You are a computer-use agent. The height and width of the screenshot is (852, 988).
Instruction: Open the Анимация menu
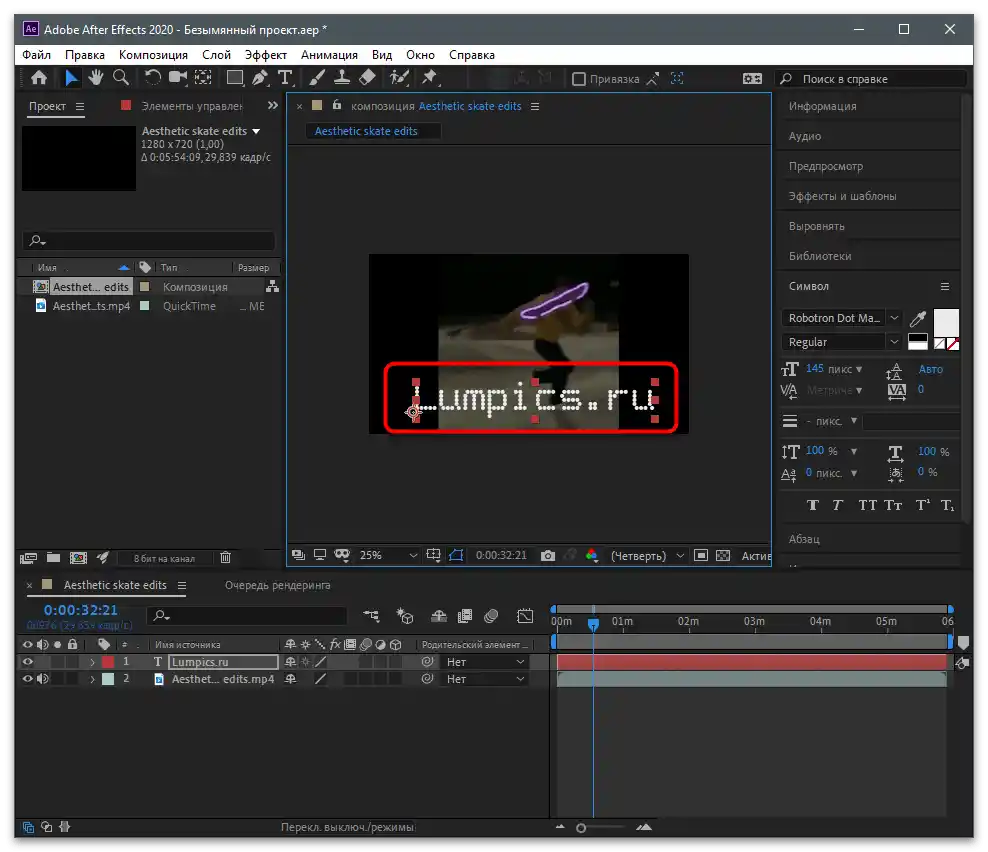click(x=329, y=55)
